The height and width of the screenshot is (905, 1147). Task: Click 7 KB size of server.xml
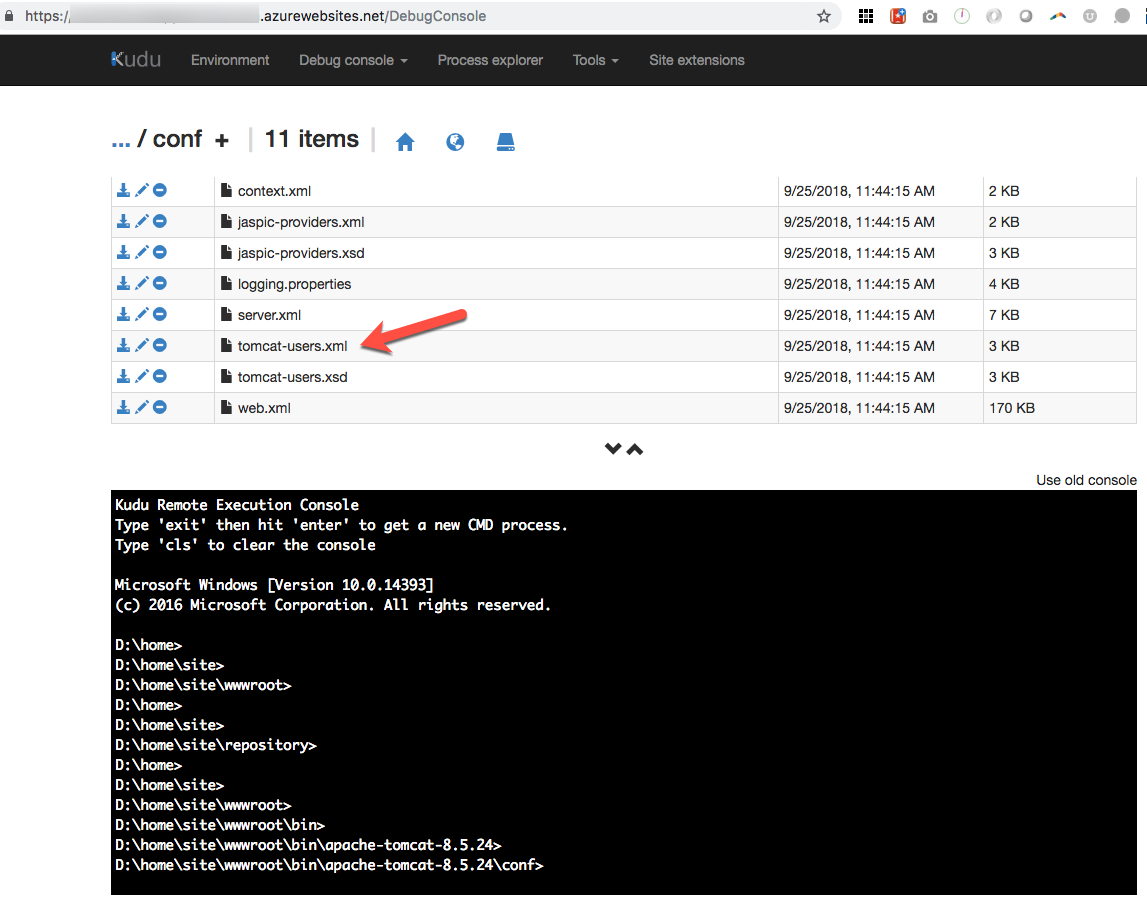point(1004,315)
